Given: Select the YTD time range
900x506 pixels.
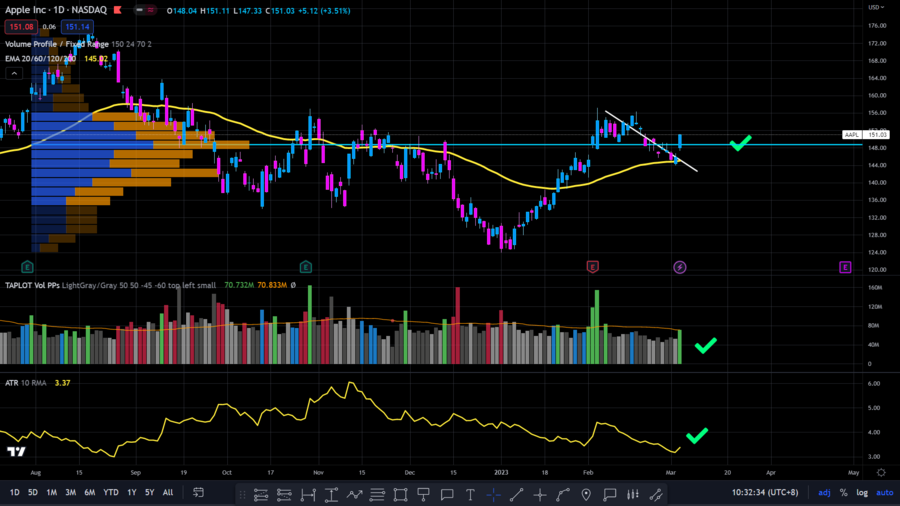Looking at the screenshot, I should click(111, 492).
